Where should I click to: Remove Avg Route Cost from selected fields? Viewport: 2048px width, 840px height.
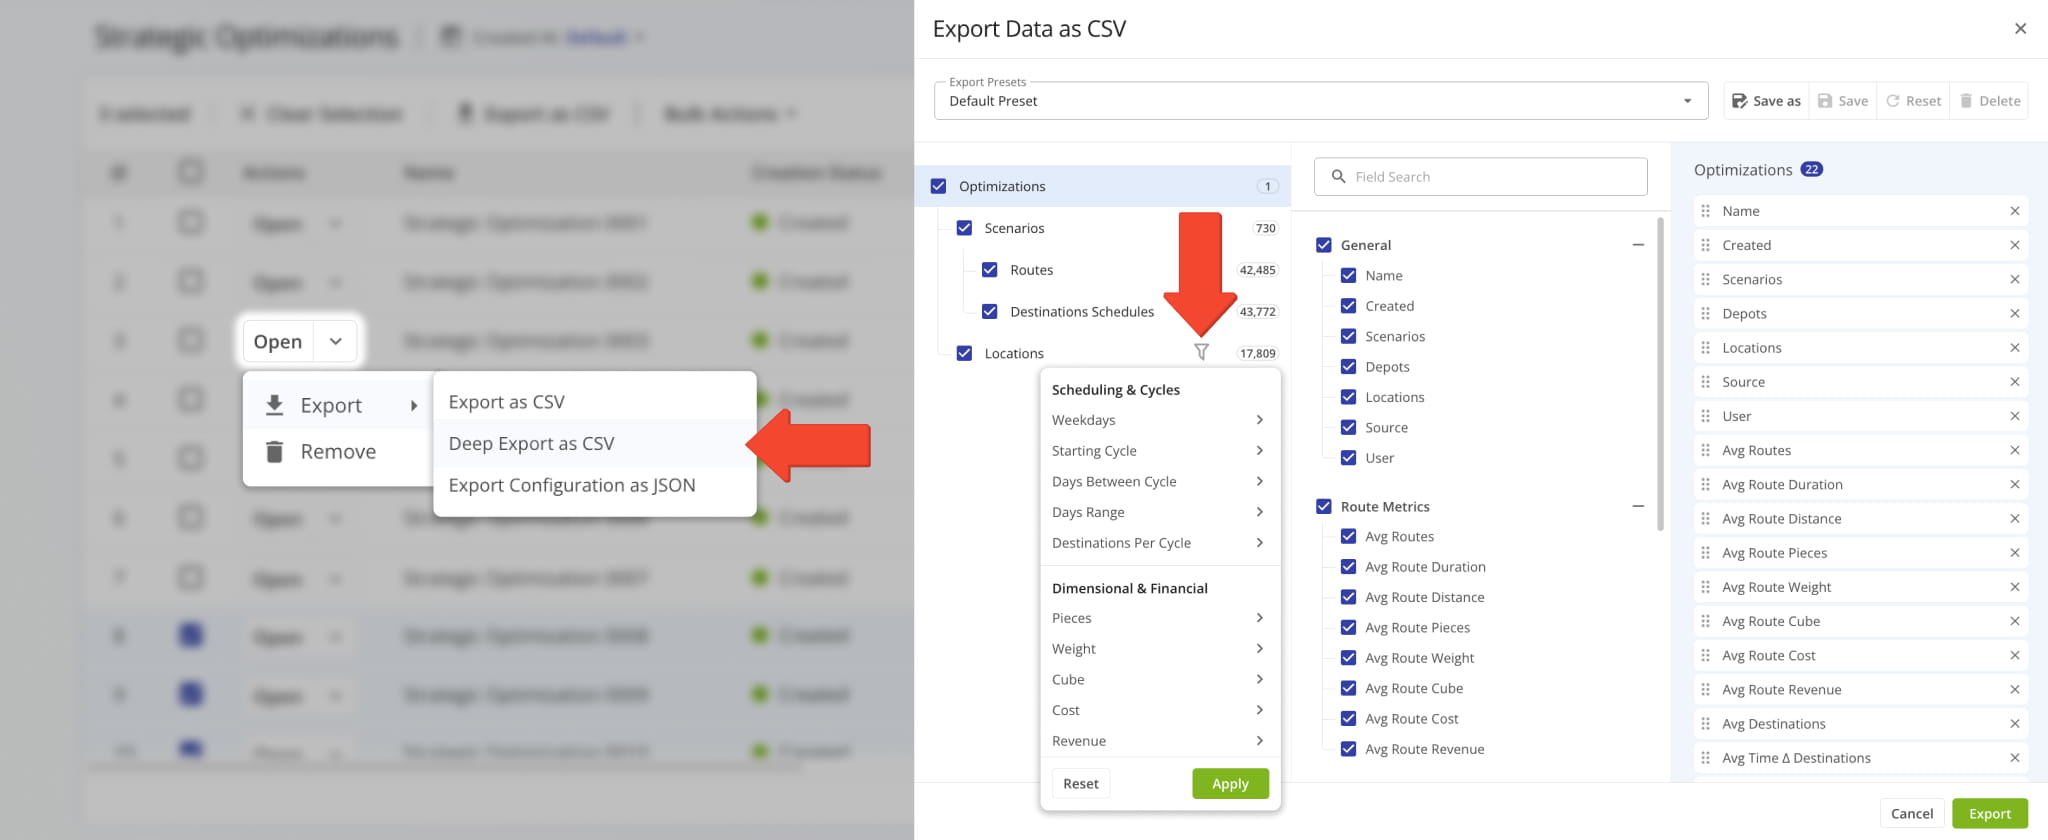[x=2014, y=655]
